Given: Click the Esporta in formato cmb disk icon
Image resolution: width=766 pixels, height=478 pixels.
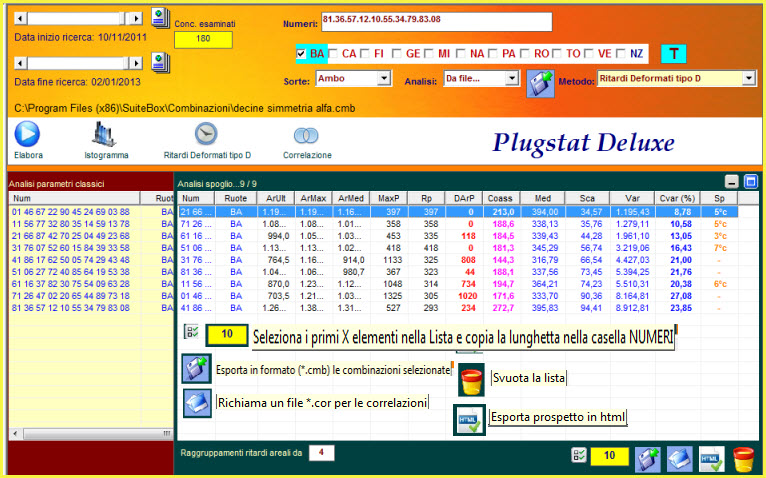Looking at the screenshot, I should pyautogui.click(x=196, y=369).
